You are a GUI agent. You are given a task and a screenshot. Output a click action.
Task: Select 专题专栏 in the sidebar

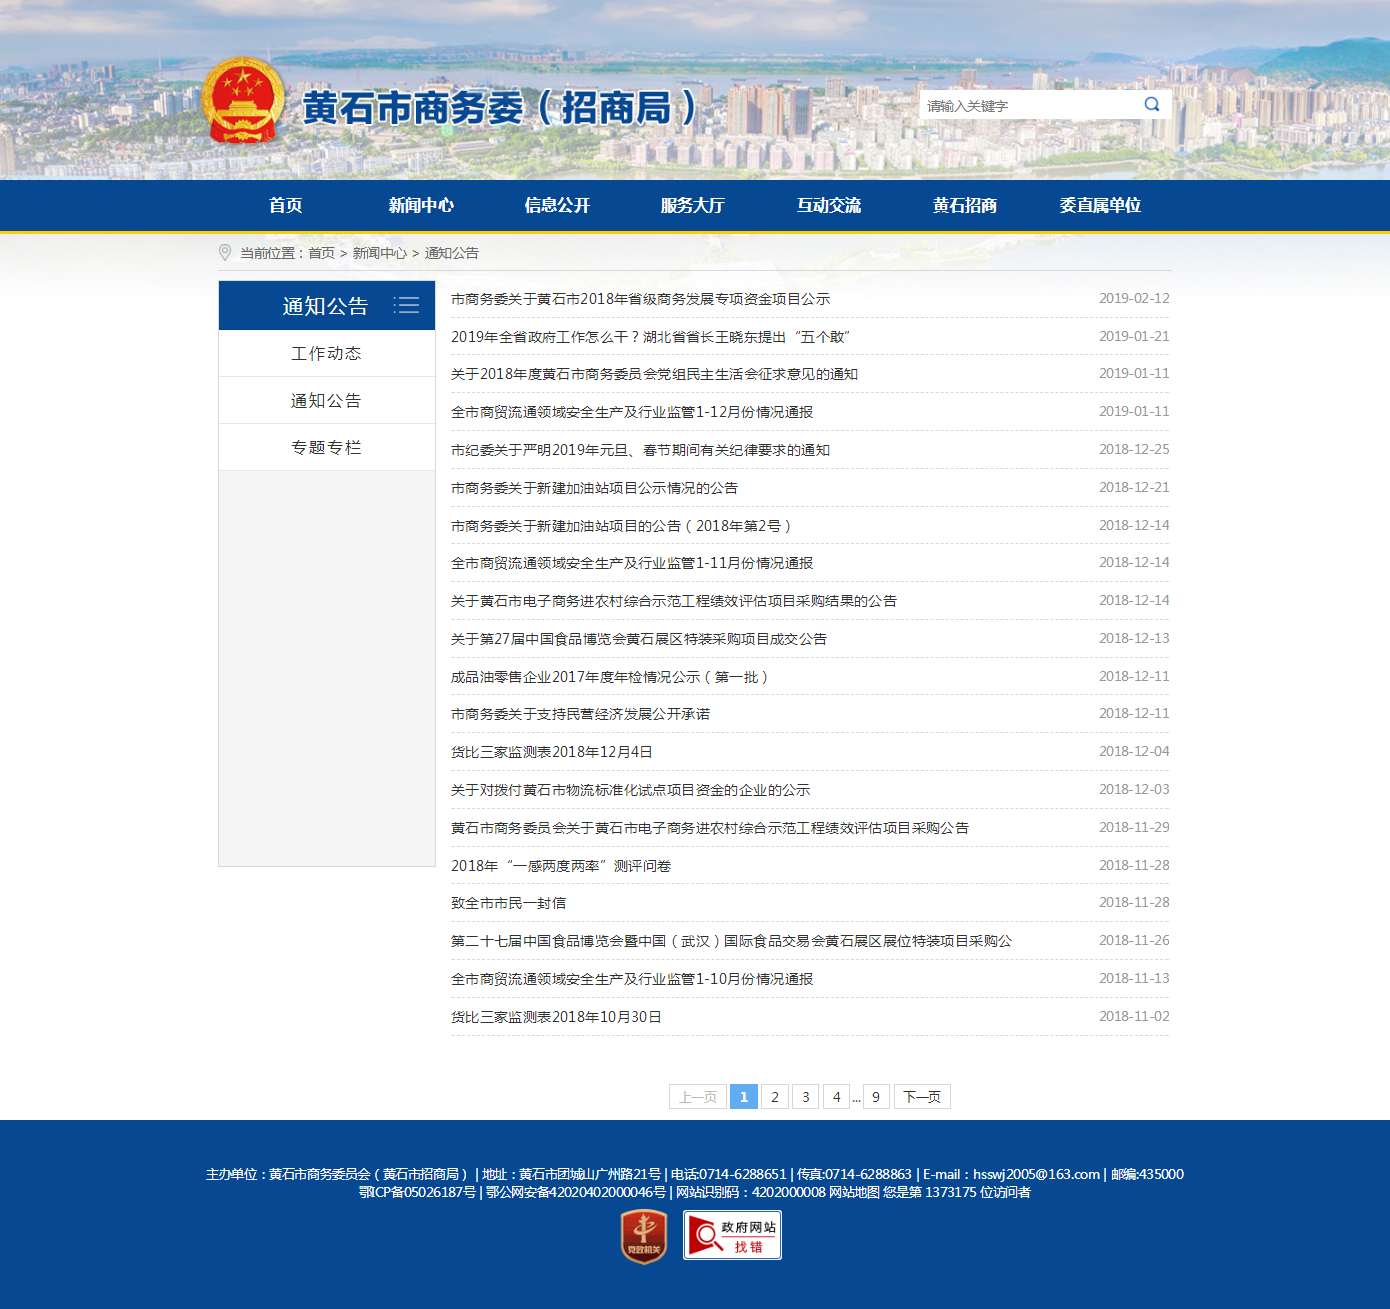pyautogui.click(x=326, y=448)
